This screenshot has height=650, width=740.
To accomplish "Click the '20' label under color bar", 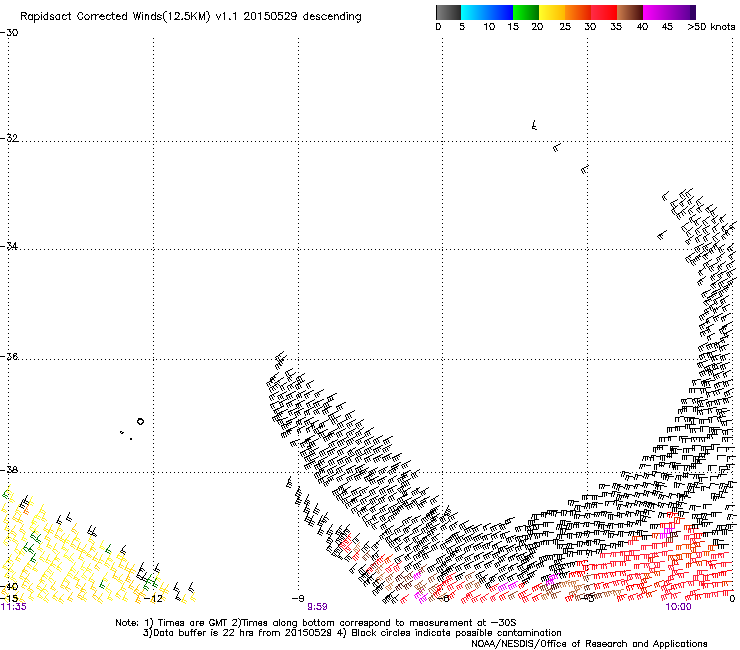I will tap(537, 27).
